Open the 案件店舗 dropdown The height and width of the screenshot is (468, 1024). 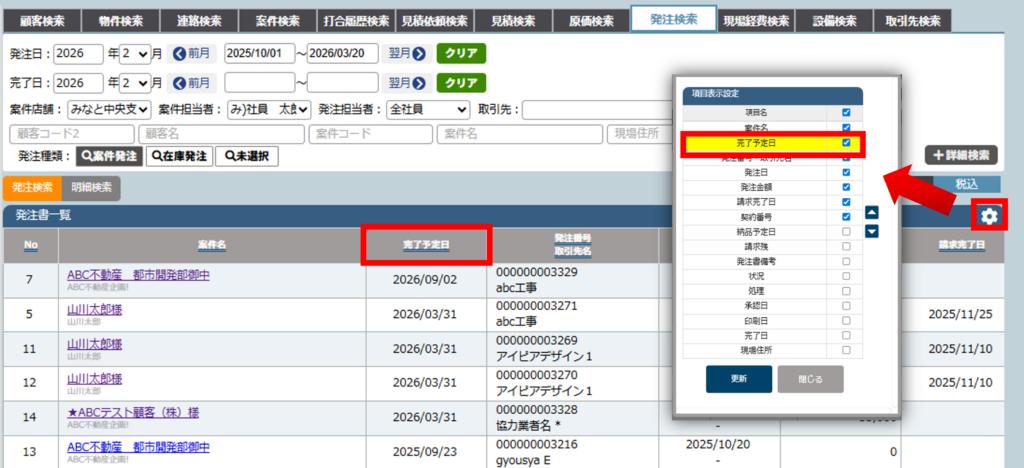click(109, 109)
